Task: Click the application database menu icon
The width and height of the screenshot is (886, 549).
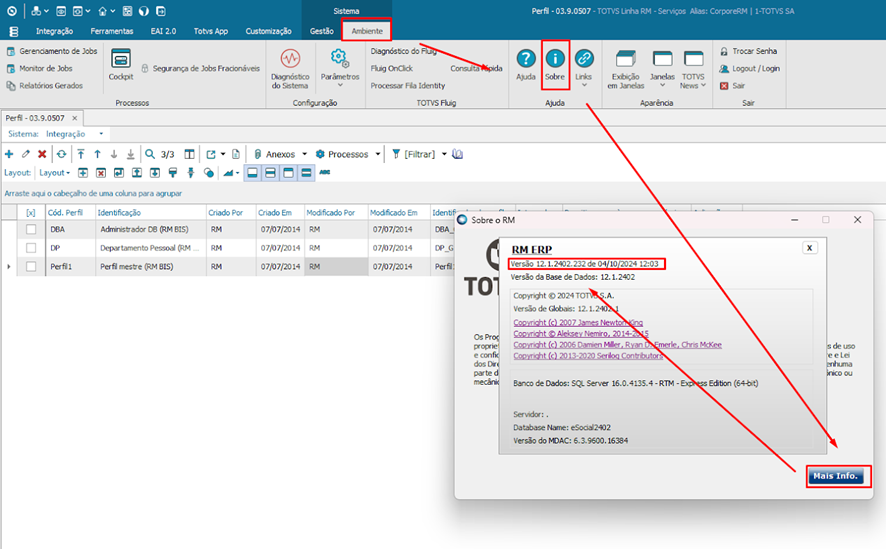Action: coord(14,32)
